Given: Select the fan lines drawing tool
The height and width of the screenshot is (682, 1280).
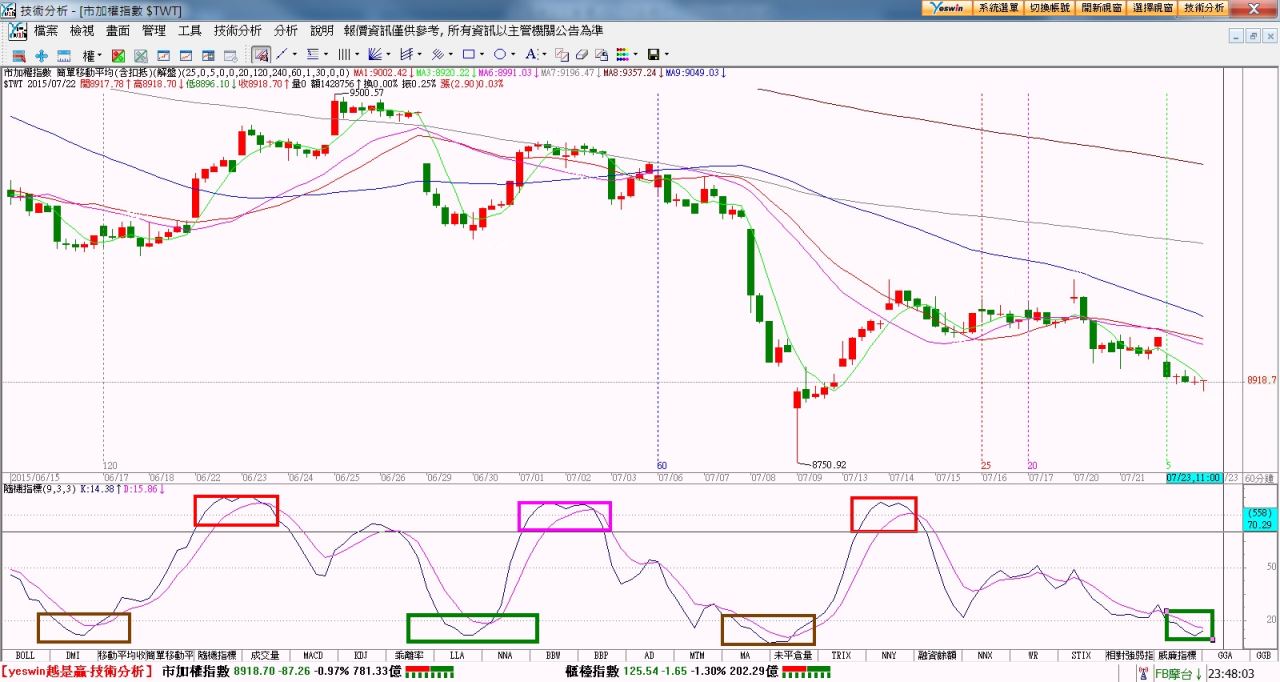Looking at the screenshot, I should pyautogui.click(x=375, y=54).
